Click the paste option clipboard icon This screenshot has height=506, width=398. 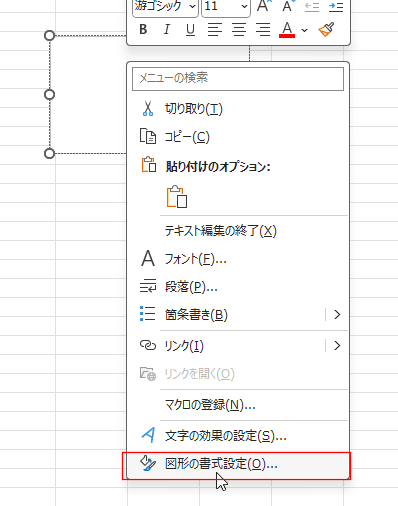pyautogui.click(x=177, y=197)
